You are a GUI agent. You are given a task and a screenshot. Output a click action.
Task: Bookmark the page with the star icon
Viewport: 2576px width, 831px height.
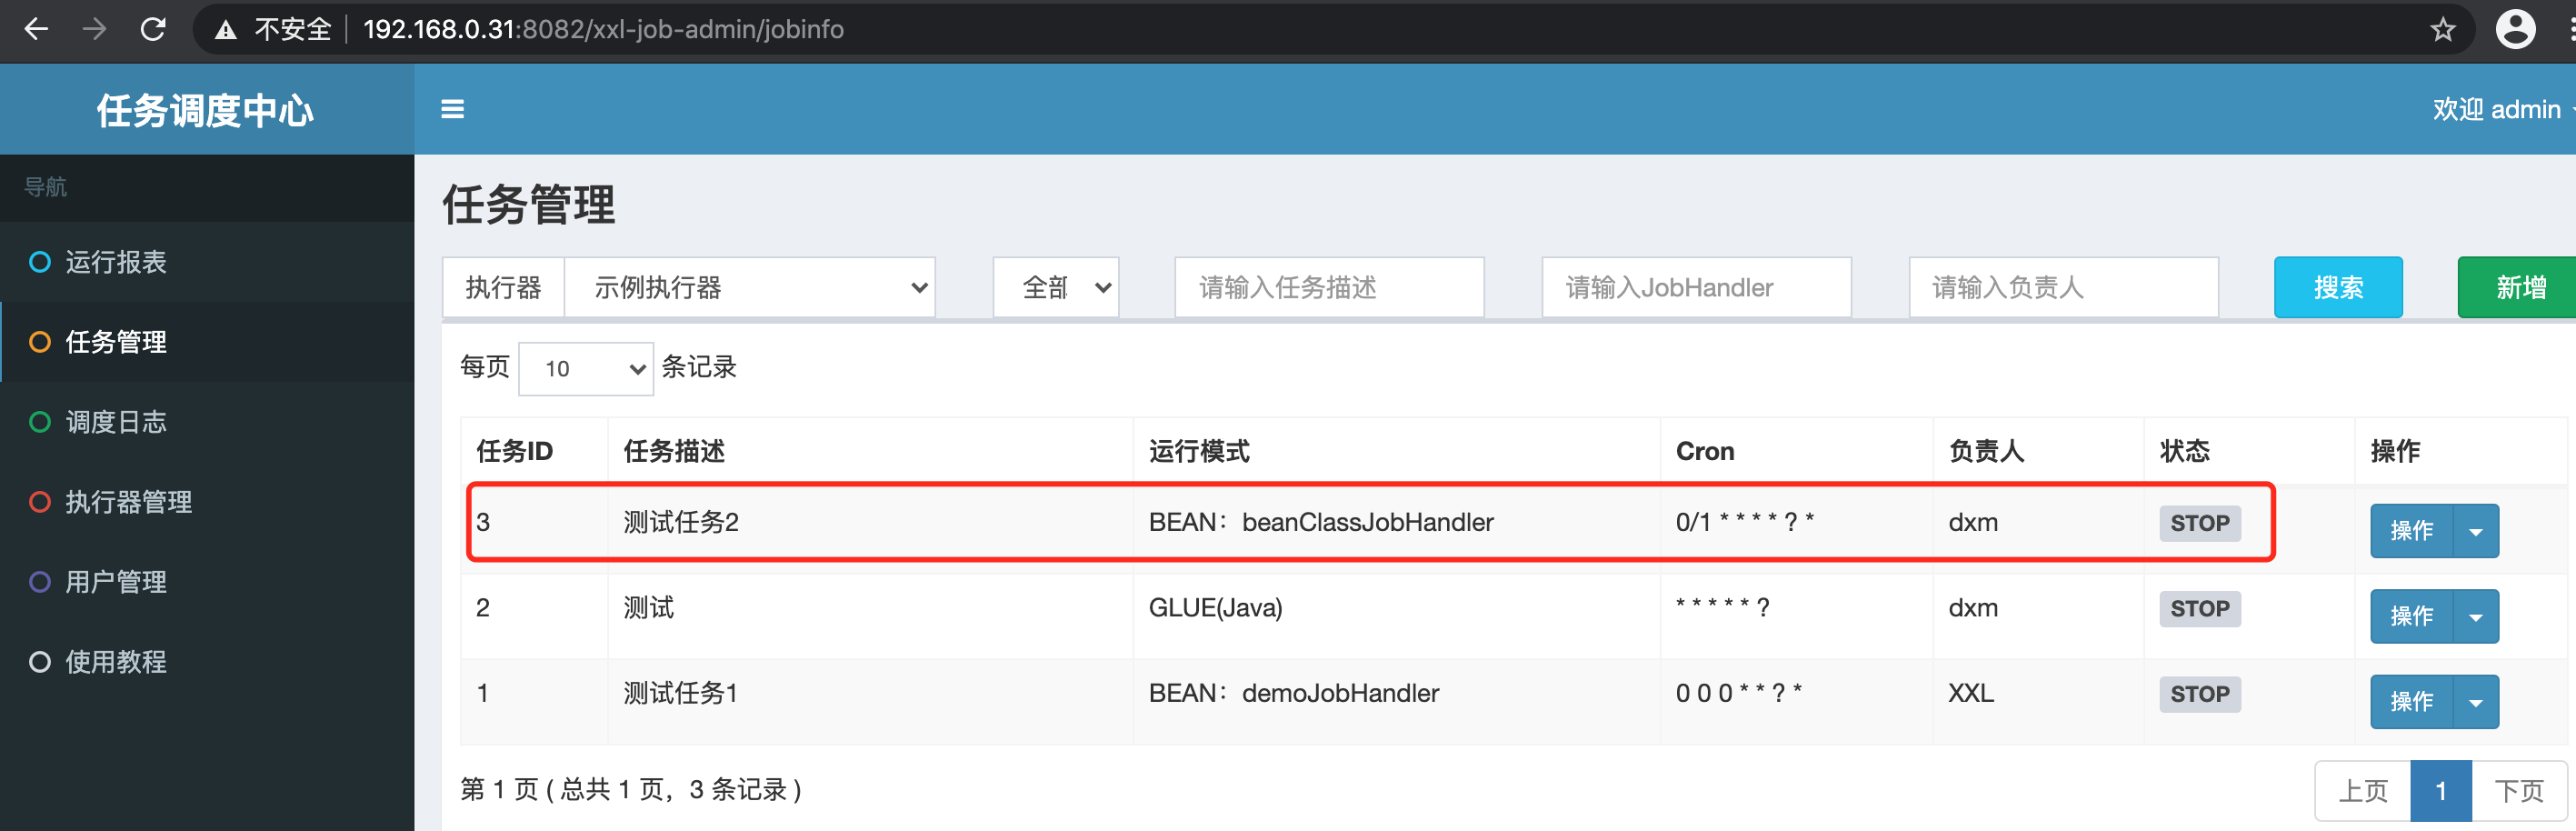pos(2443,29)
